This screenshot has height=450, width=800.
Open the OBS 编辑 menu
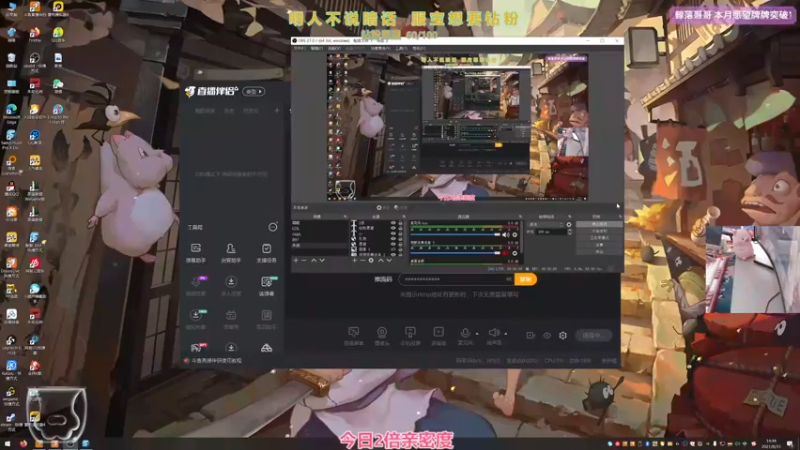coord(316,48)
